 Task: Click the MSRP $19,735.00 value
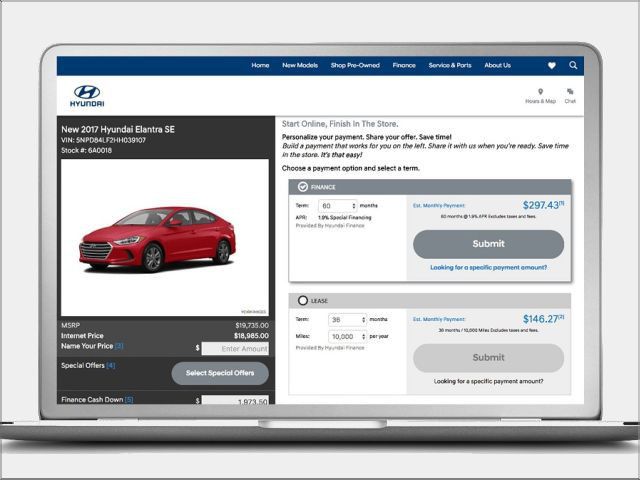tap(252, 325)
